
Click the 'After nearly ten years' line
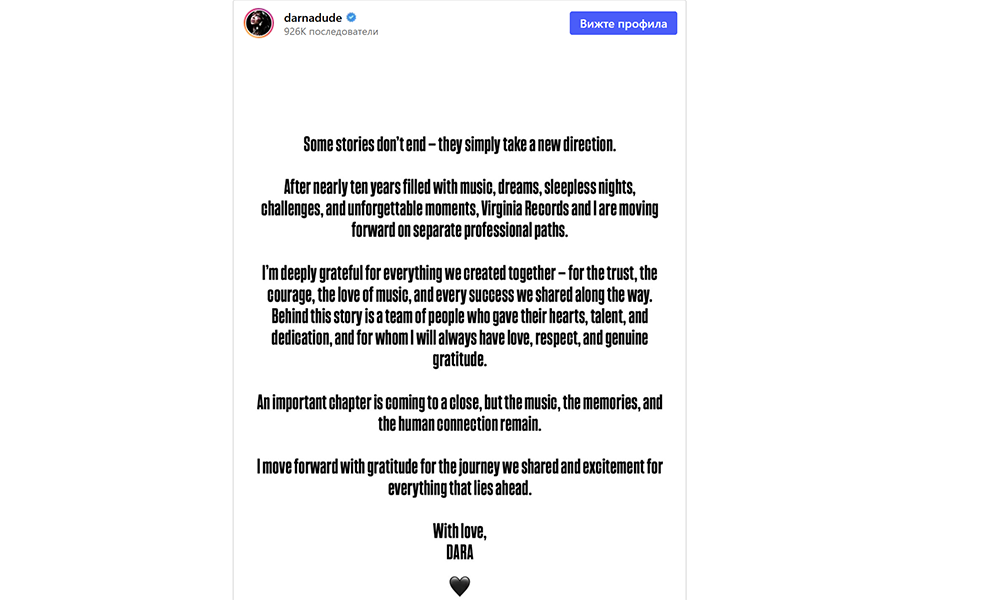tap(460, 187)
